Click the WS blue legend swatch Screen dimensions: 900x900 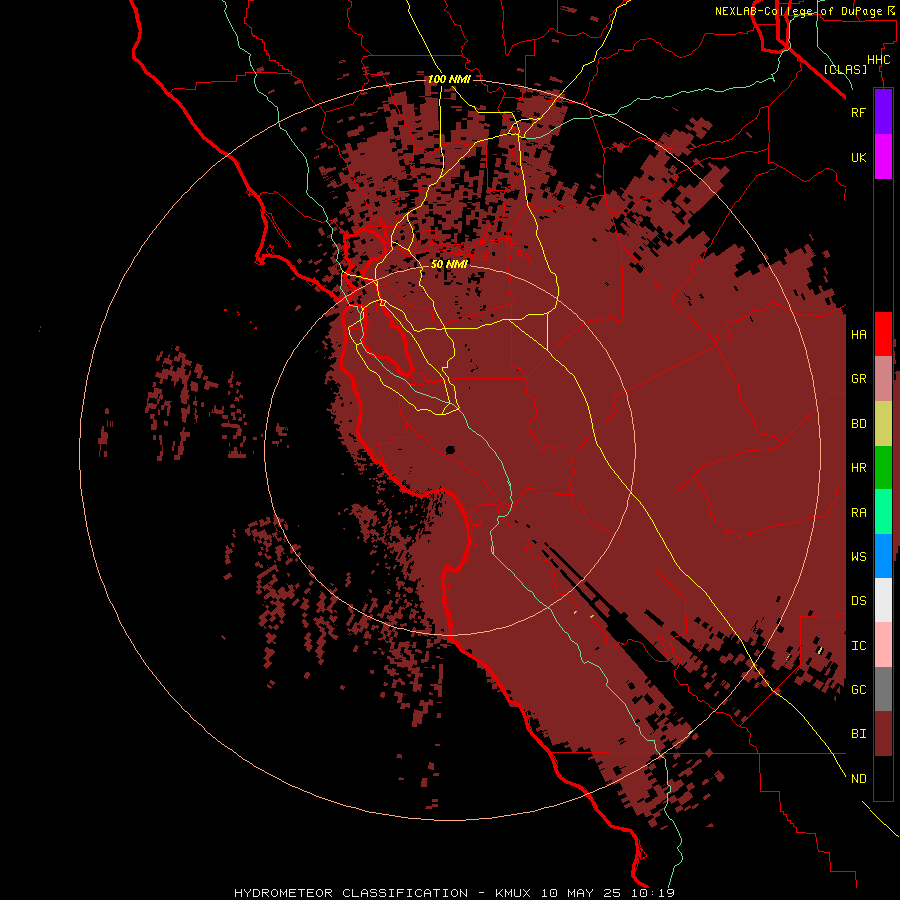coord(883,556)
